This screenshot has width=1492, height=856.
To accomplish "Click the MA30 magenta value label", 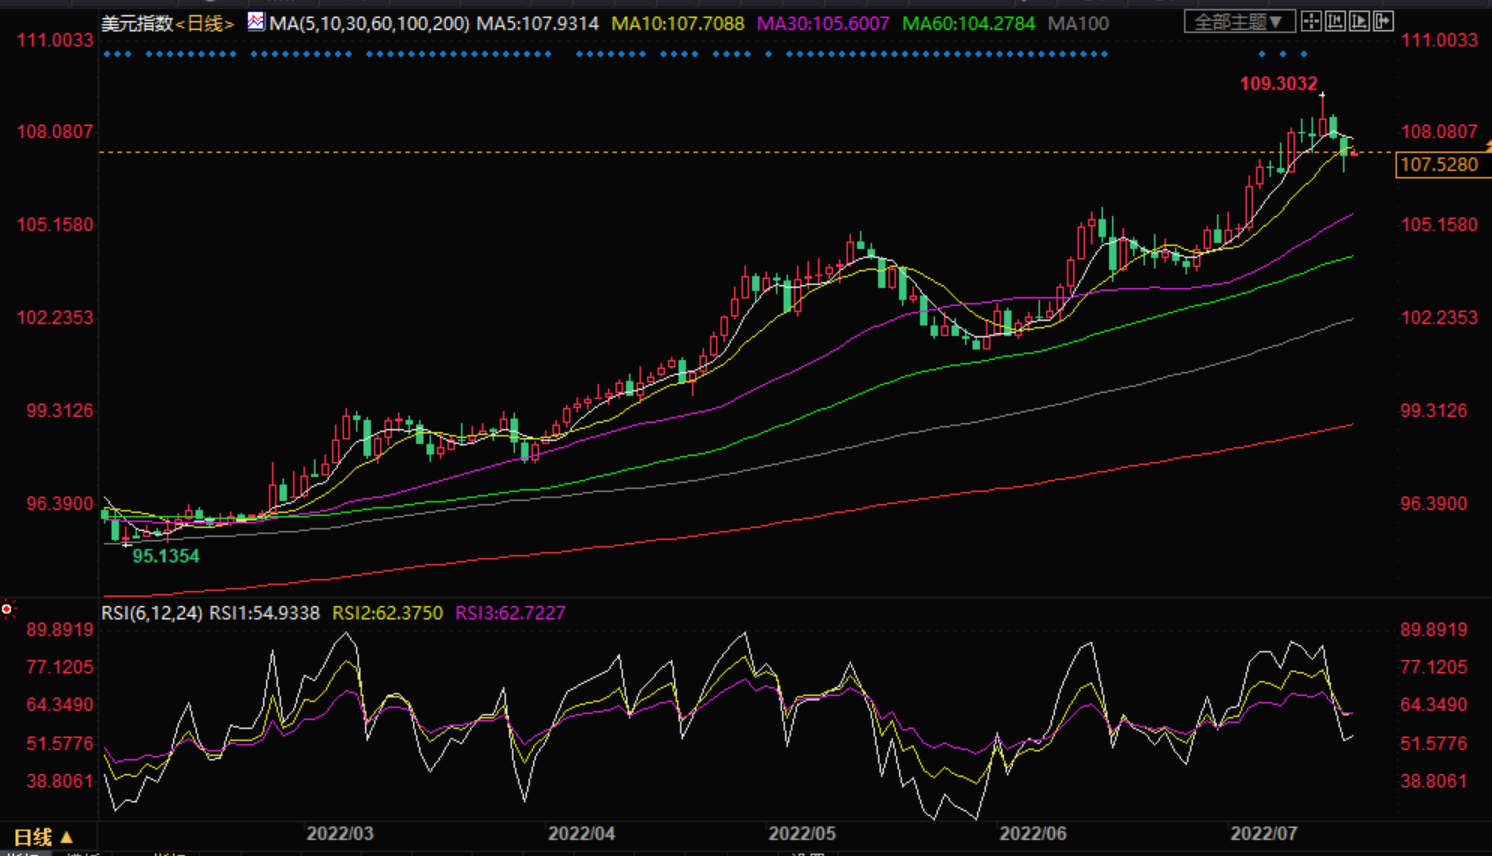I will click(x=823, y=23).
